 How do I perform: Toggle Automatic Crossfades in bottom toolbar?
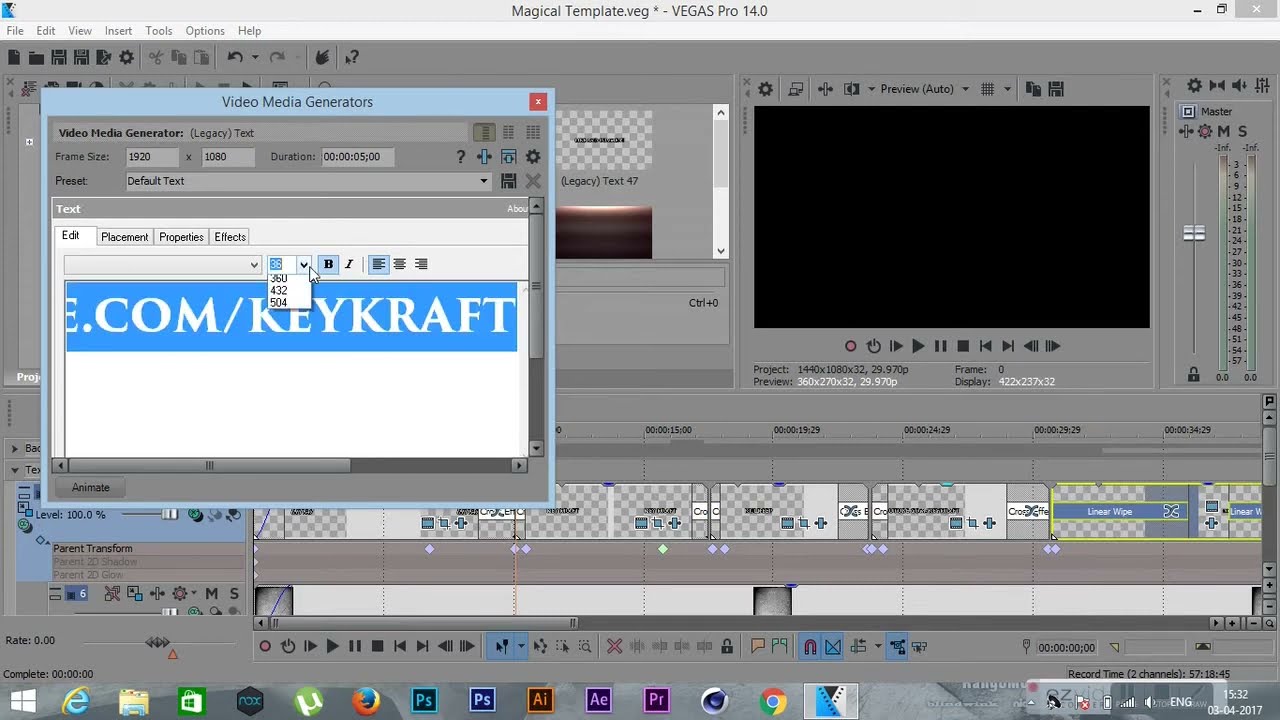pyautogui.click(x=833, y=647)
